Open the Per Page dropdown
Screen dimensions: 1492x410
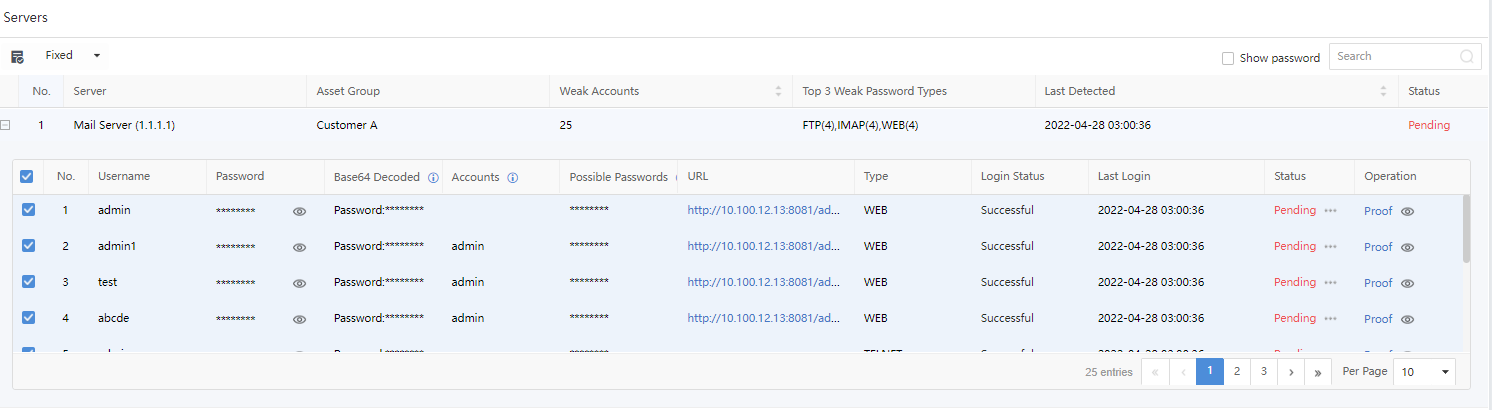pyautogui.click(x=1424, y=372)
